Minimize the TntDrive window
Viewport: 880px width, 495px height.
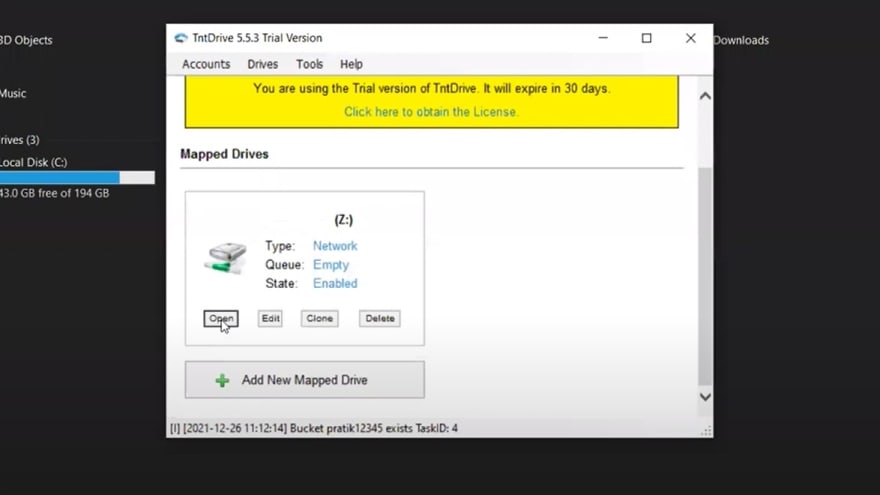point(603,38)
